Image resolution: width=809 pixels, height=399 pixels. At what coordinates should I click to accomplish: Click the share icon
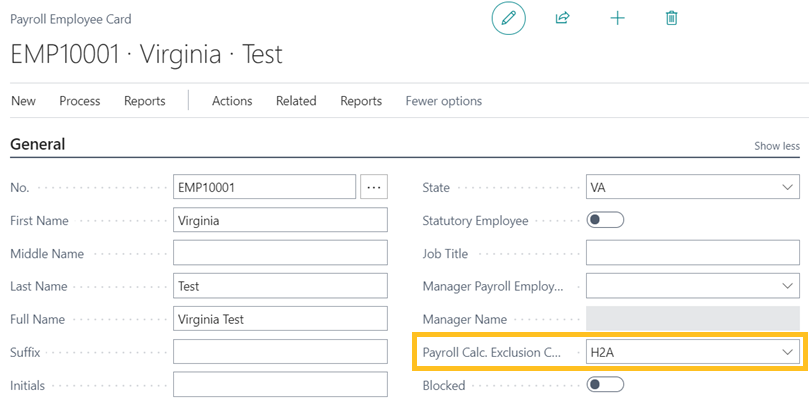[562, 18]
